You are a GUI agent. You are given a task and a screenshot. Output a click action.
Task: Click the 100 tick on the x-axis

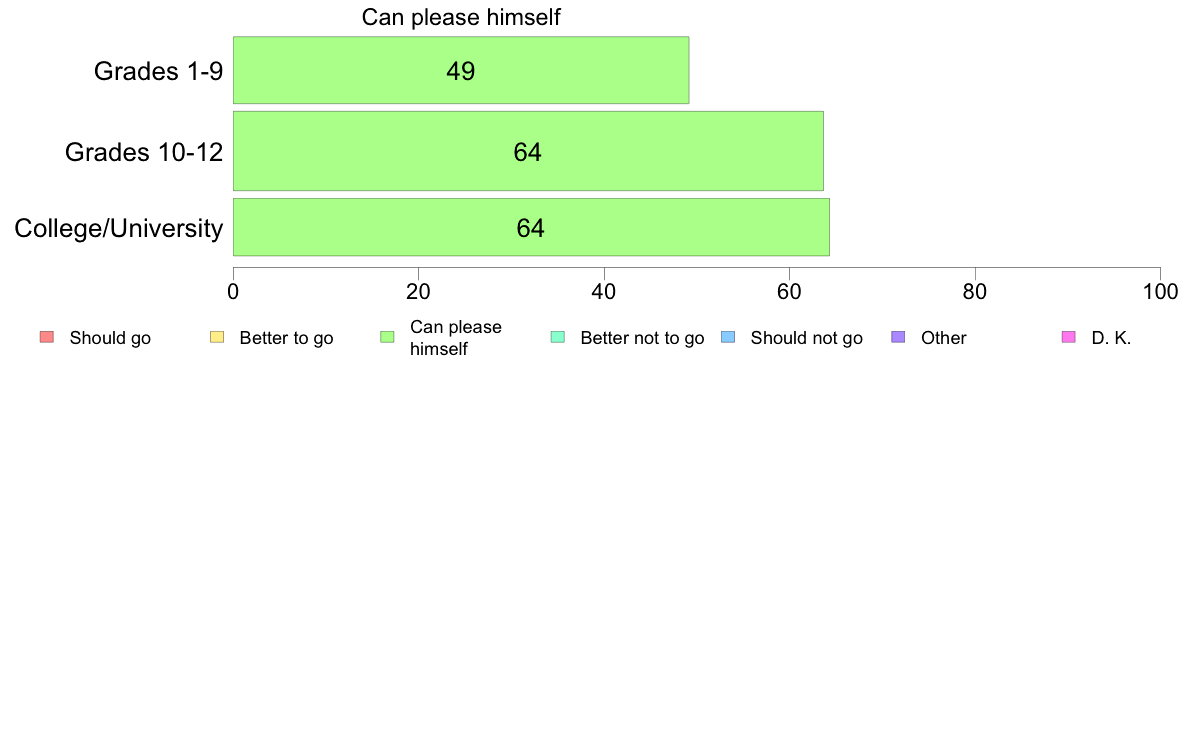(x=1160, y=292)
